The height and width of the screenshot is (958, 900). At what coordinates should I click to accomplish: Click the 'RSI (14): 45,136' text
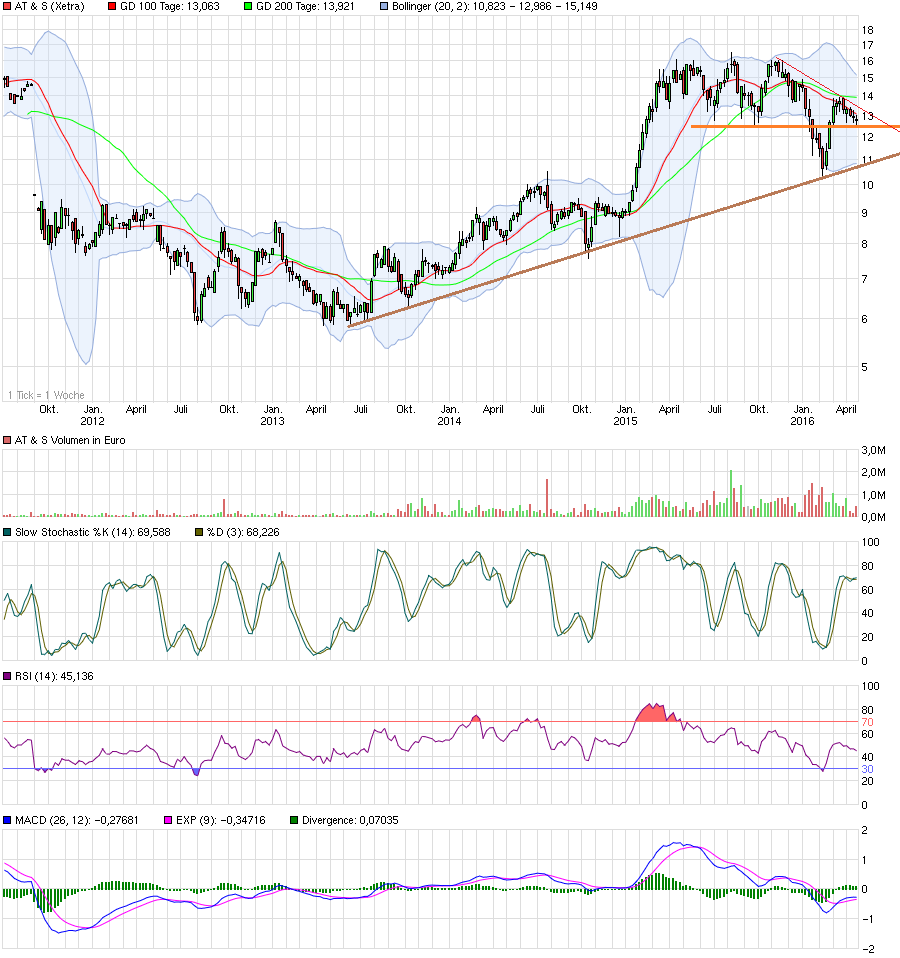pos(55,674)
